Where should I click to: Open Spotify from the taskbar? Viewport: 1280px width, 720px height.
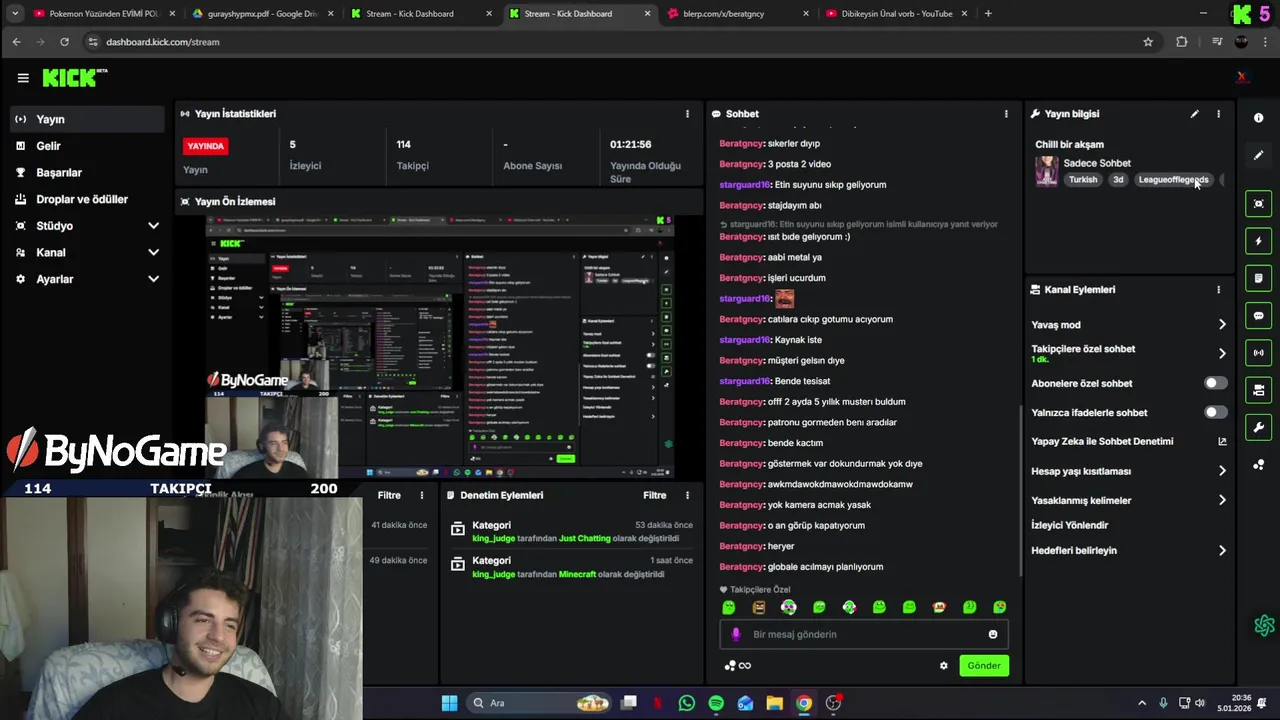tap(716, 703)
